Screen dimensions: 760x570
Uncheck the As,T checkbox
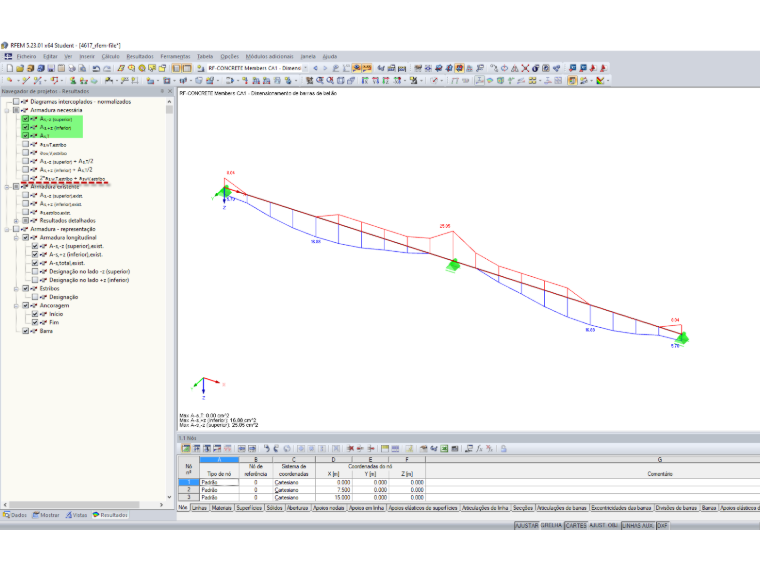(x=25, y=136)
